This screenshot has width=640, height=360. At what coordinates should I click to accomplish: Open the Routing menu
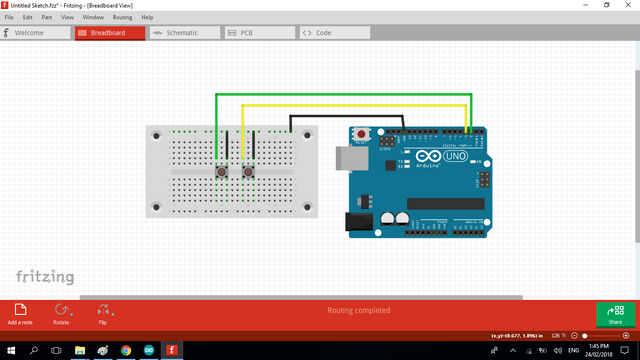tap(122, 17)
